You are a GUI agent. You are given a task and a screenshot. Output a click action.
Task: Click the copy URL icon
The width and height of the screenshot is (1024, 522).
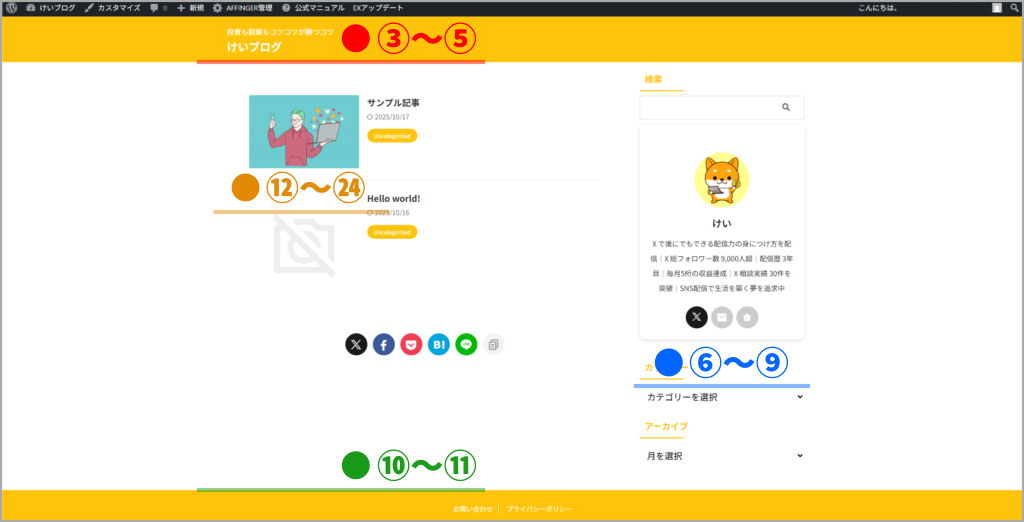pos(492,345)
